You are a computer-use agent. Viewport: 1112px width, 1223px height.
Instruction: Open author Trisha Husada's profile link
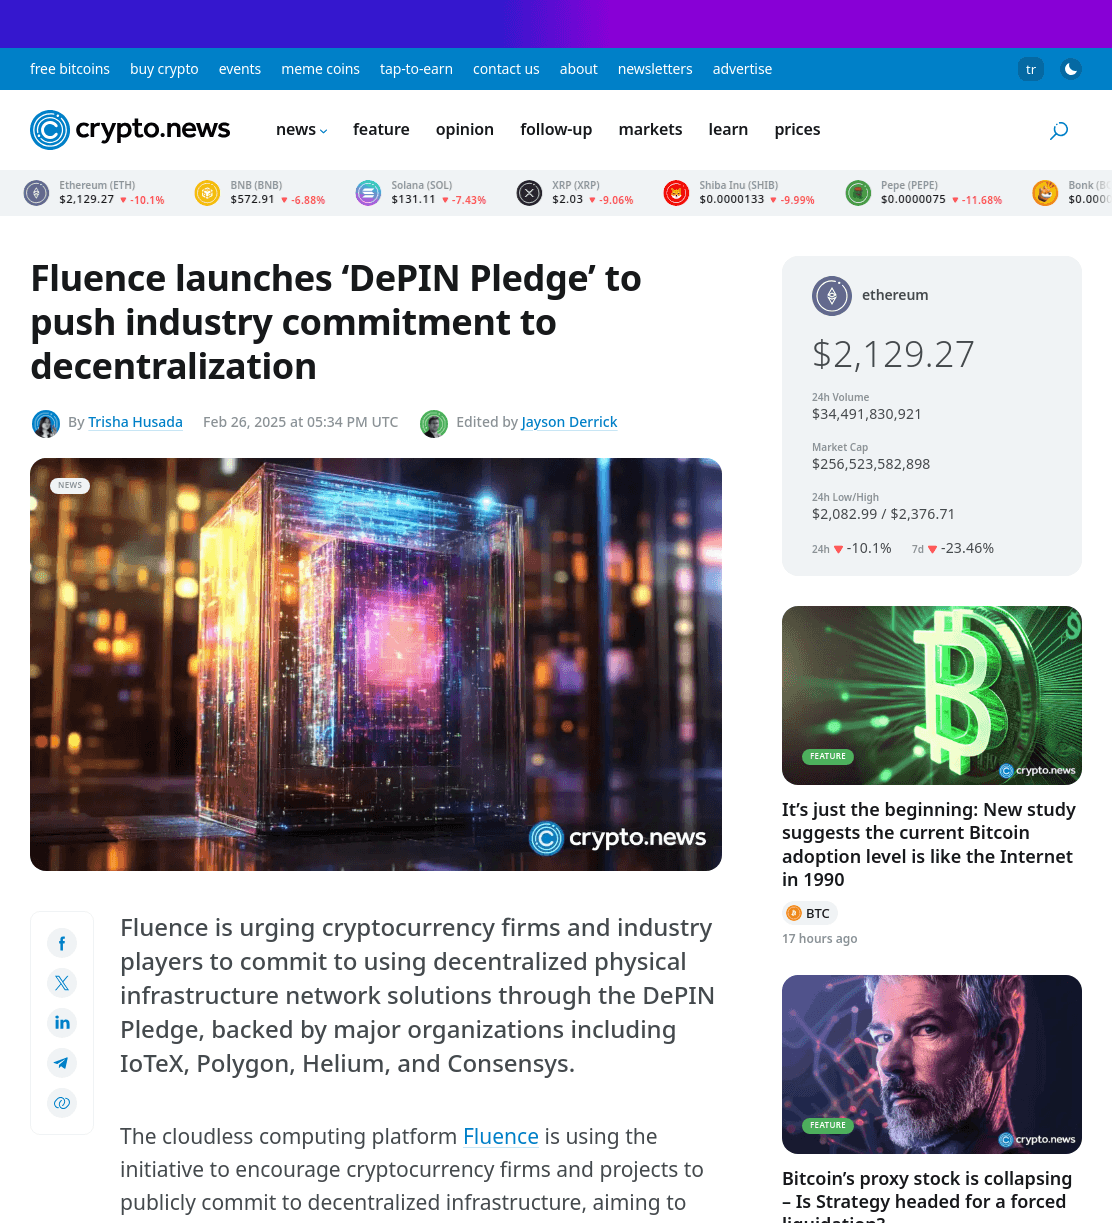pos(135,422)
